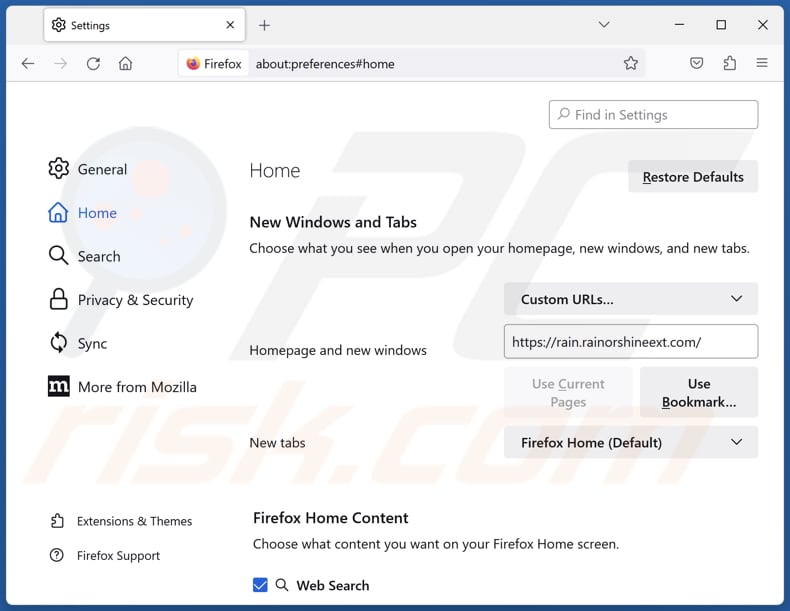Toggle the Web Search checkbox

pyautogui.click(x=260, y=585)
